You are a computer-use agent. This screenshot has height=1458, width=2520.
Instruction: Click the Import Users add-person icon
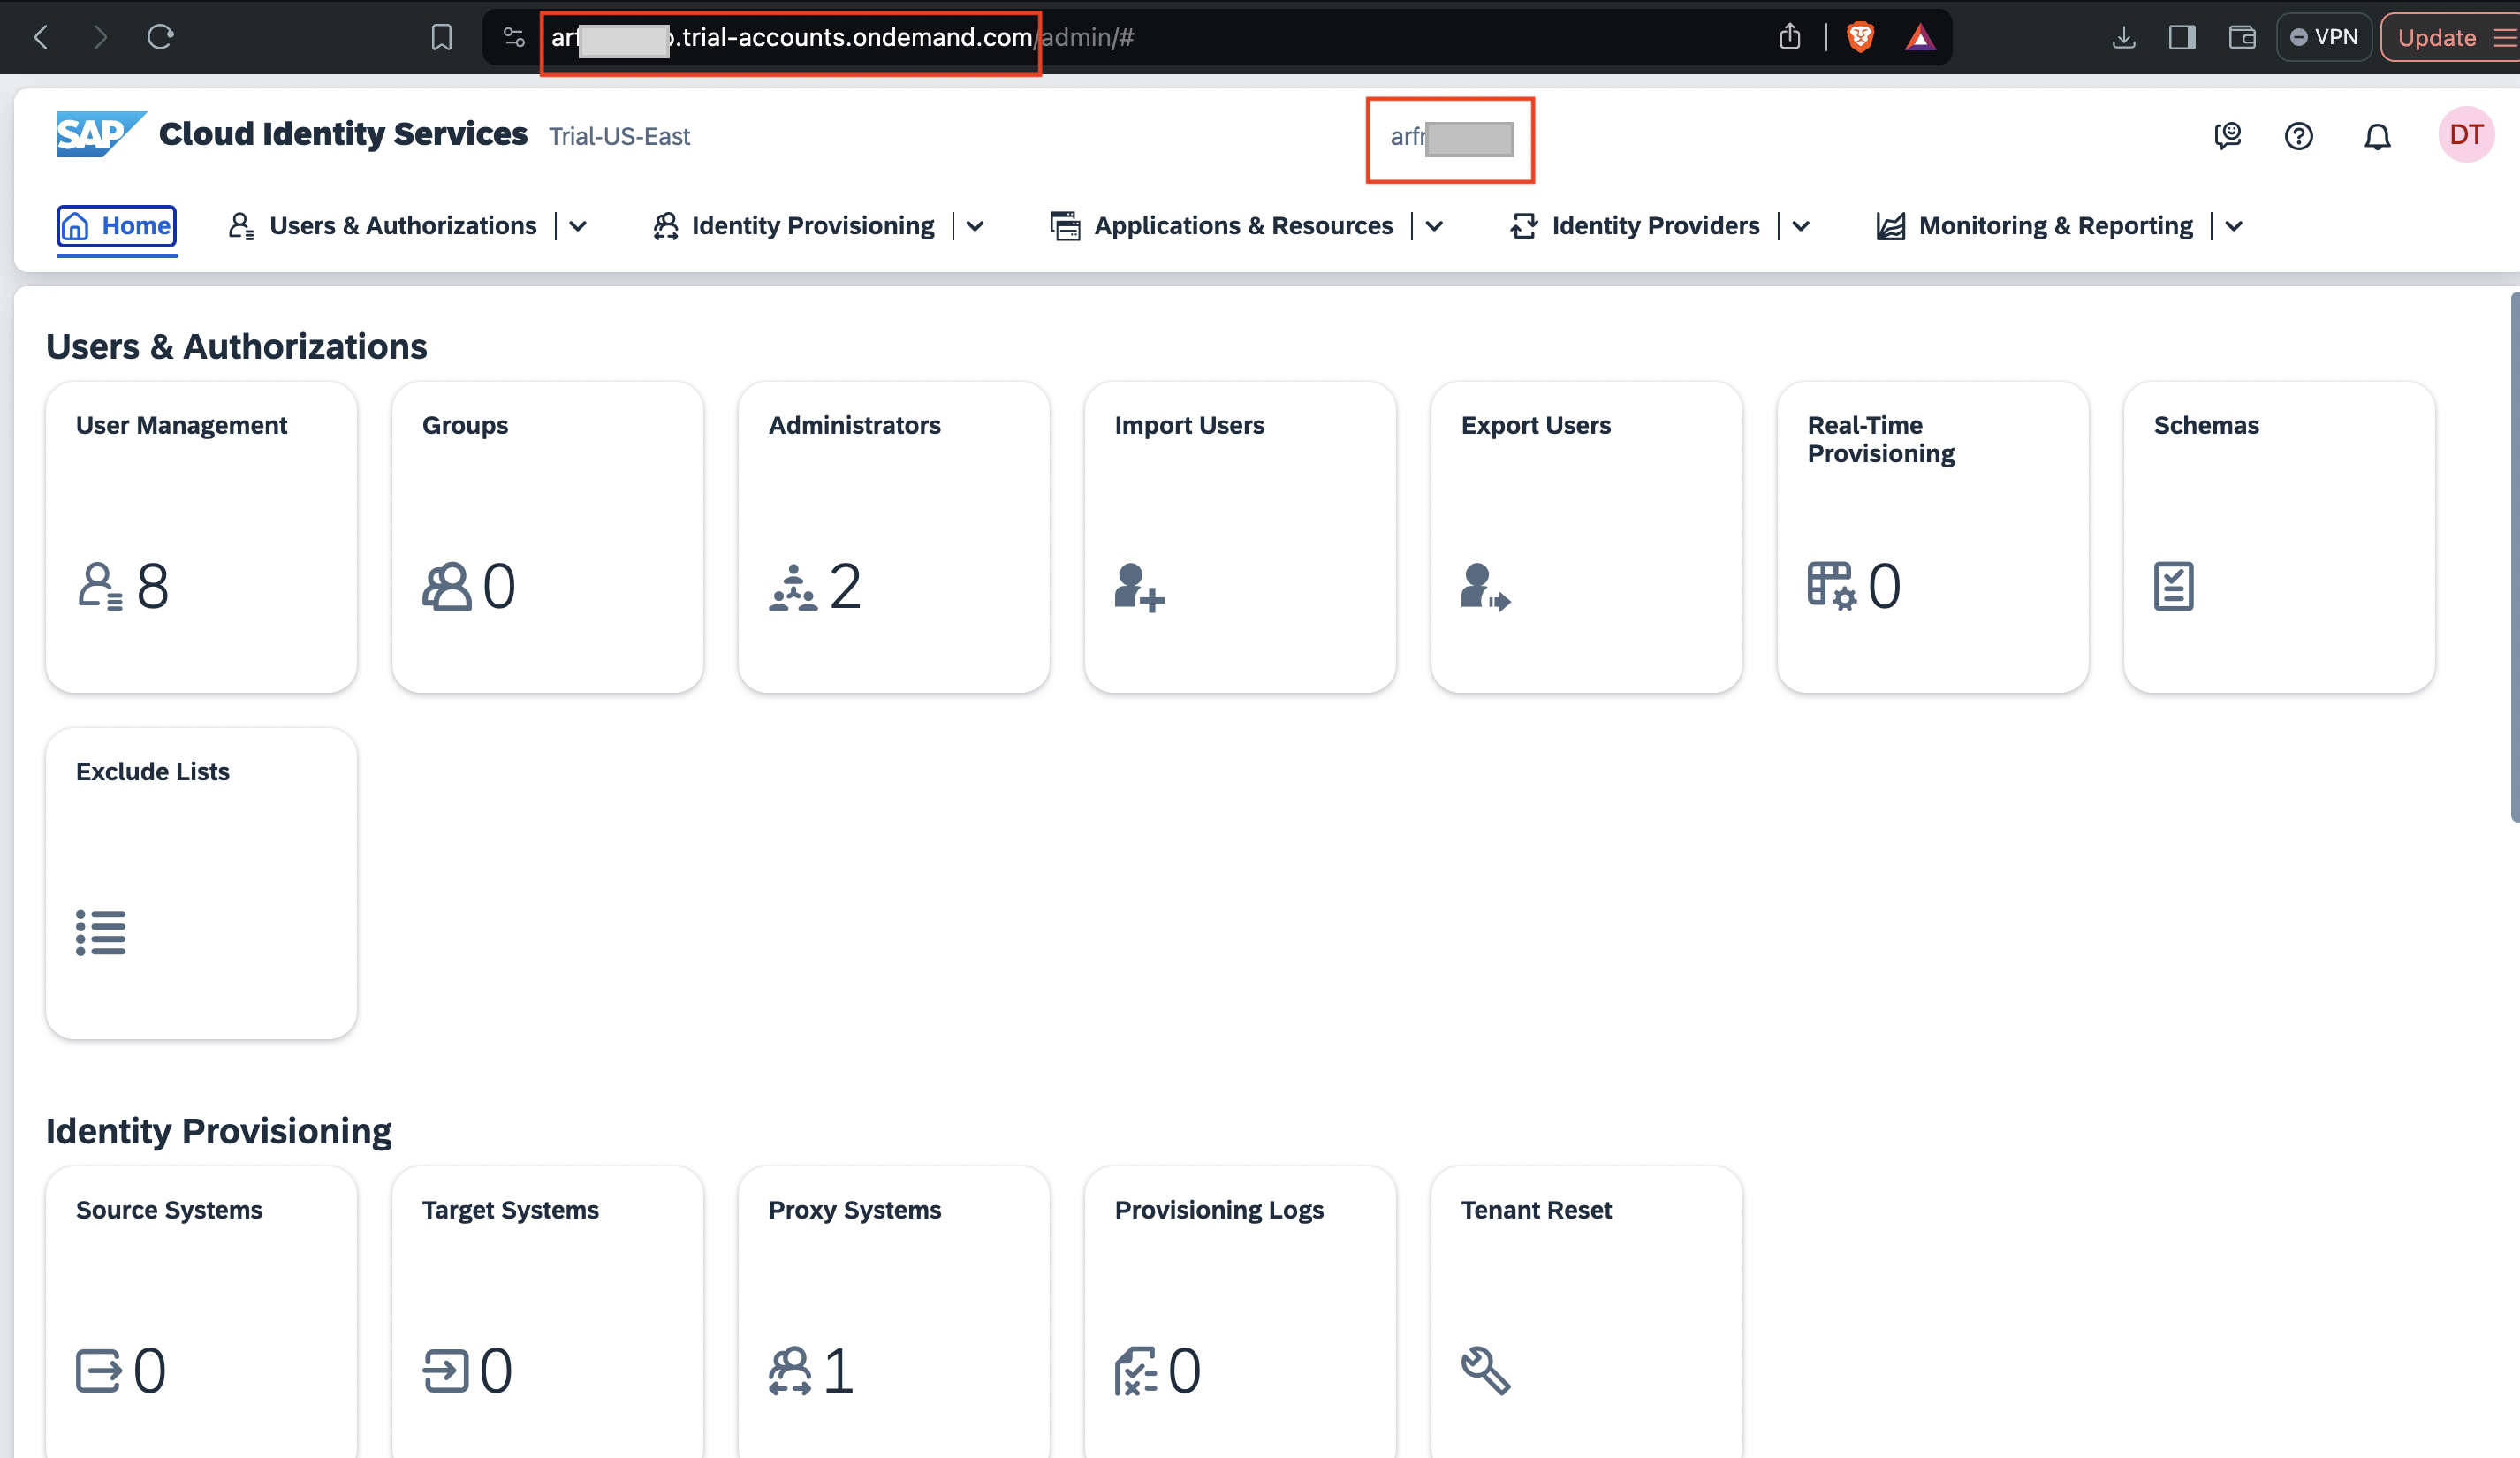(x=1139, y=587)
